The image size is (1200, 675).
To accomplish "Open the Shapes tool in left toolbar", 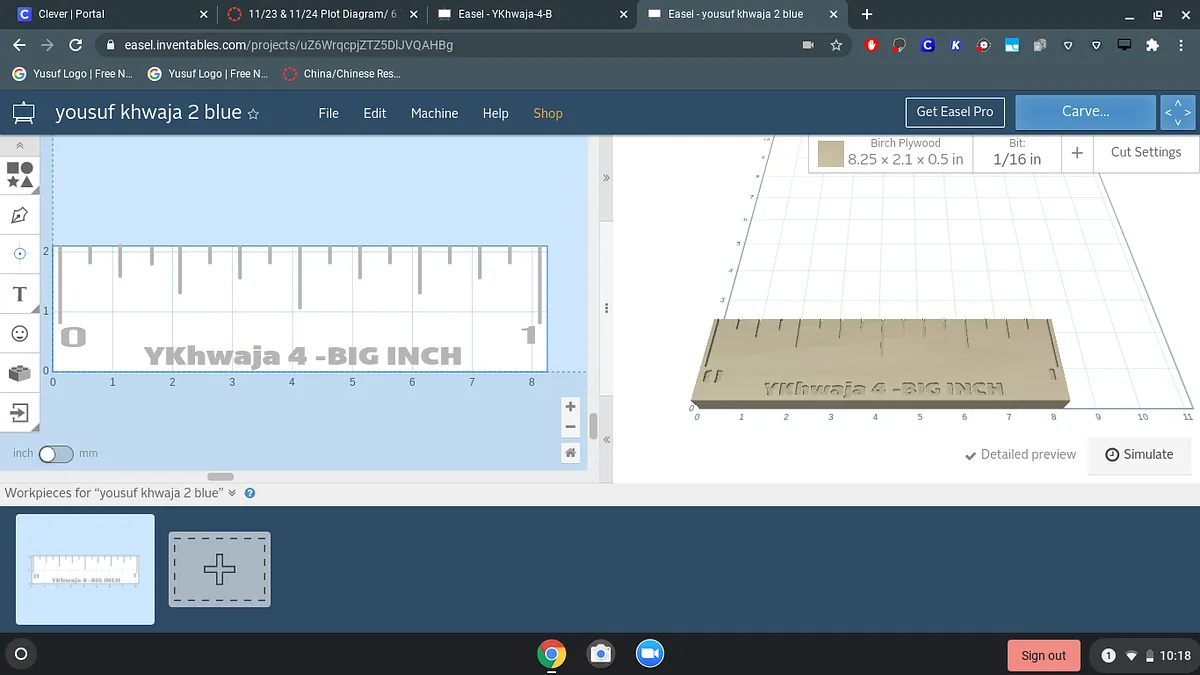I will (20, 175).
